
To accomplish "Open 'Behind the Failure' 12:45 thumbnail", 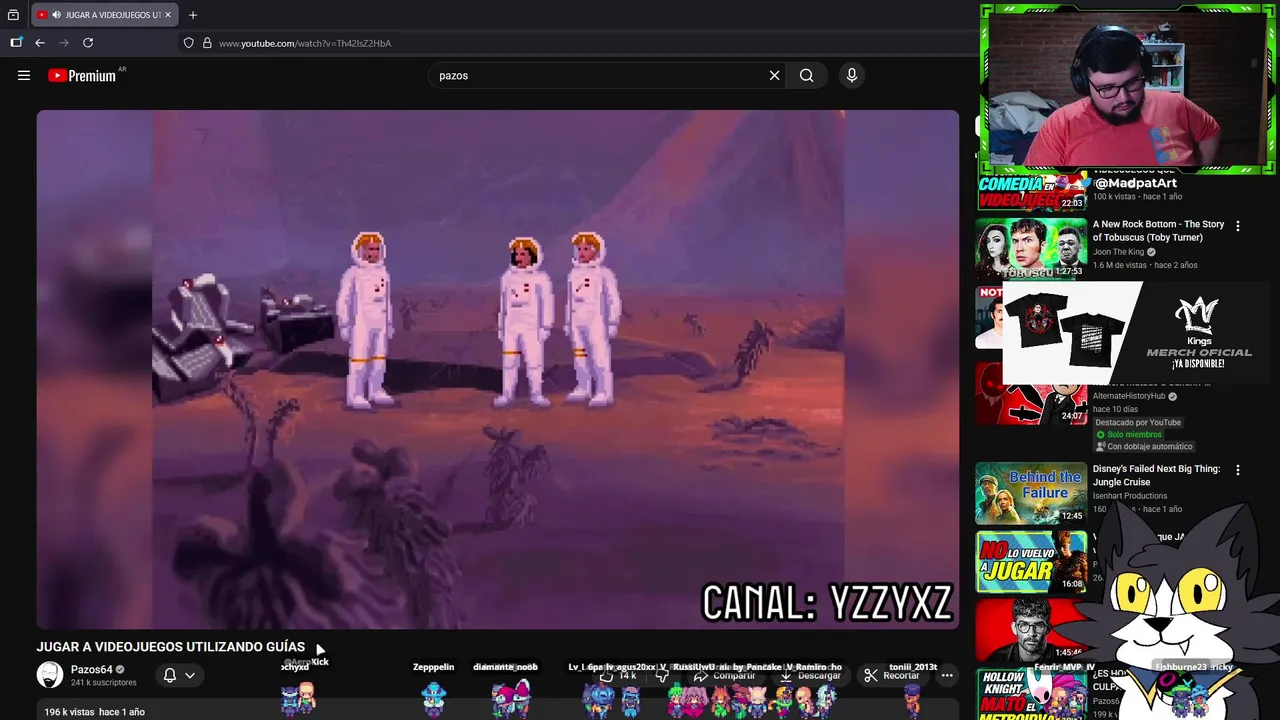I will [x=1031, y=493].
